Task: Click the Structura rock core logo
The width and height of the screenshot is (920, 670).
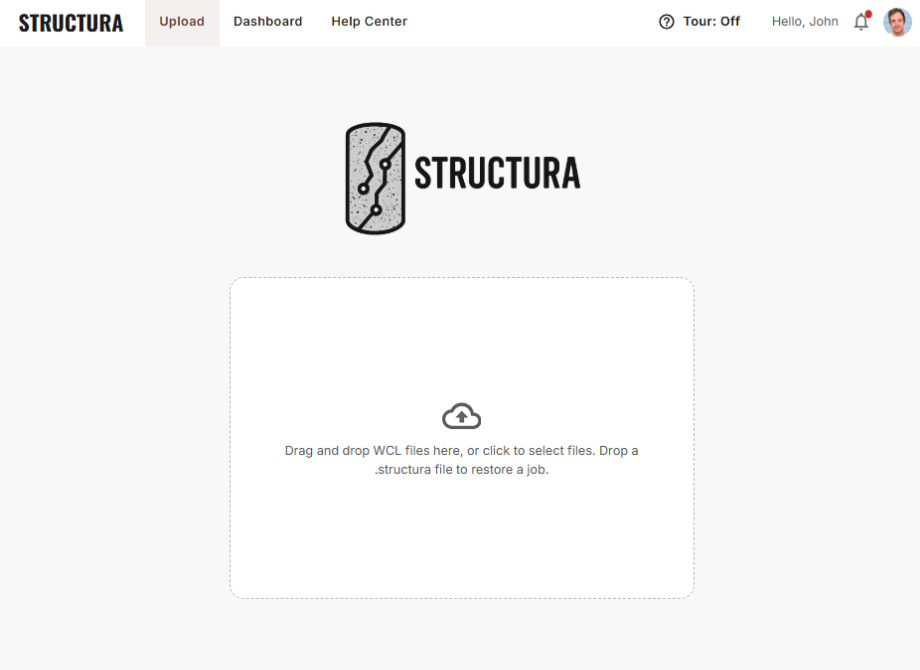Action: [376, 178]
